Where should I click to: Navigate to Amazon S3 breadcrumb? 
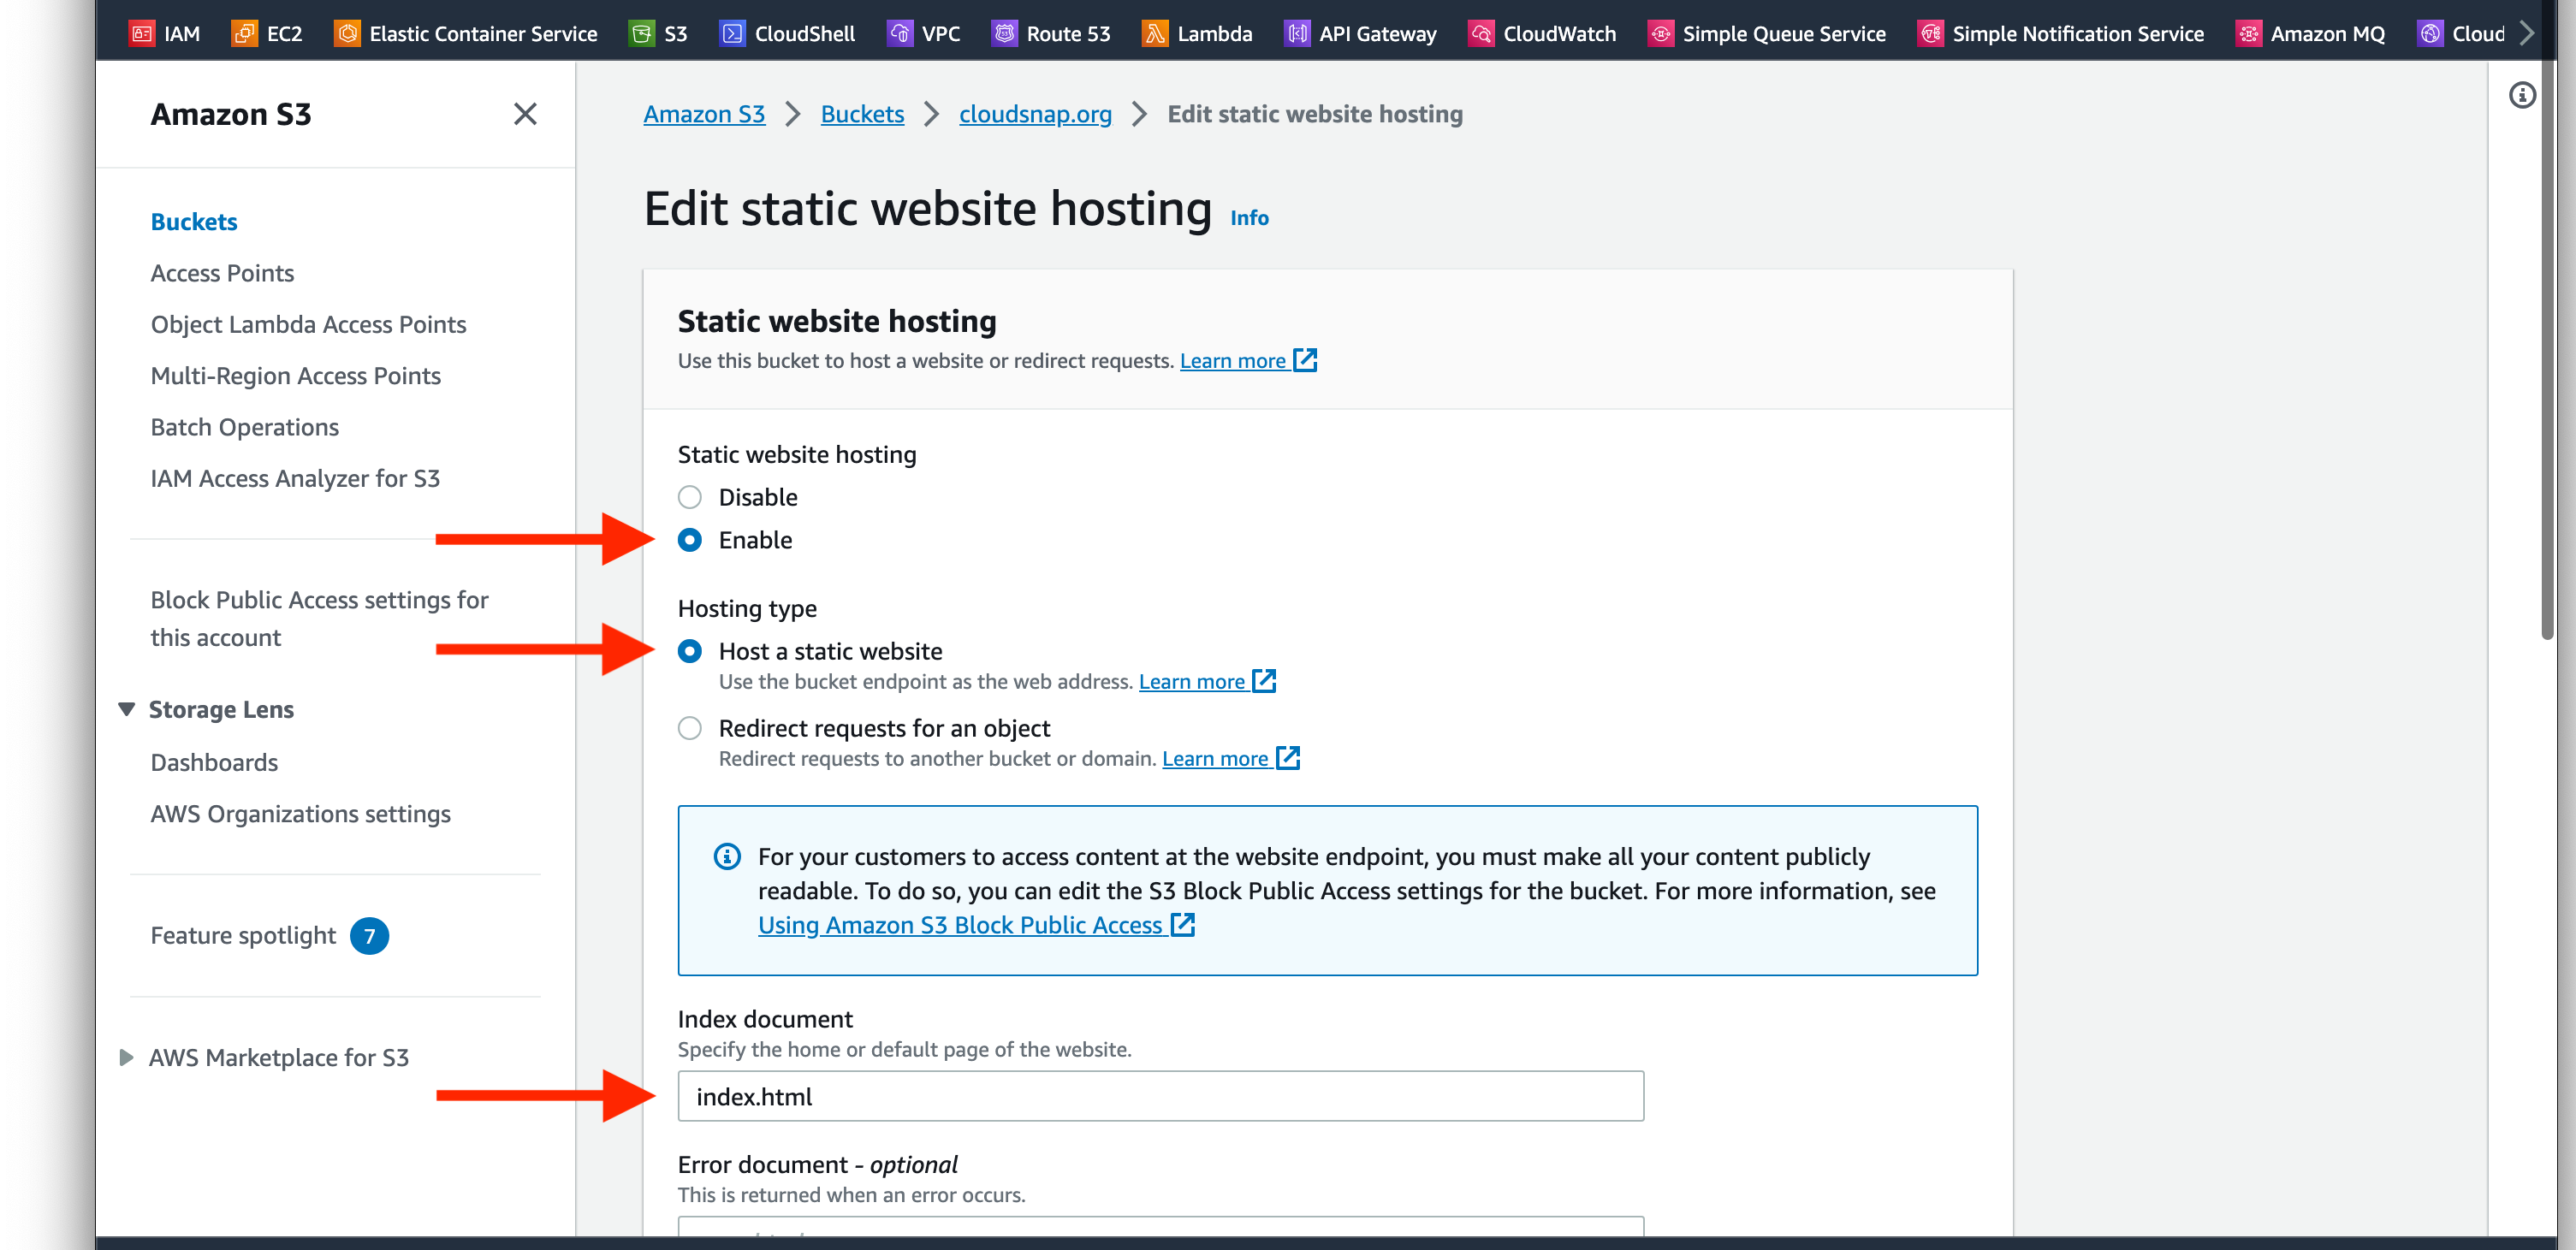704,114
